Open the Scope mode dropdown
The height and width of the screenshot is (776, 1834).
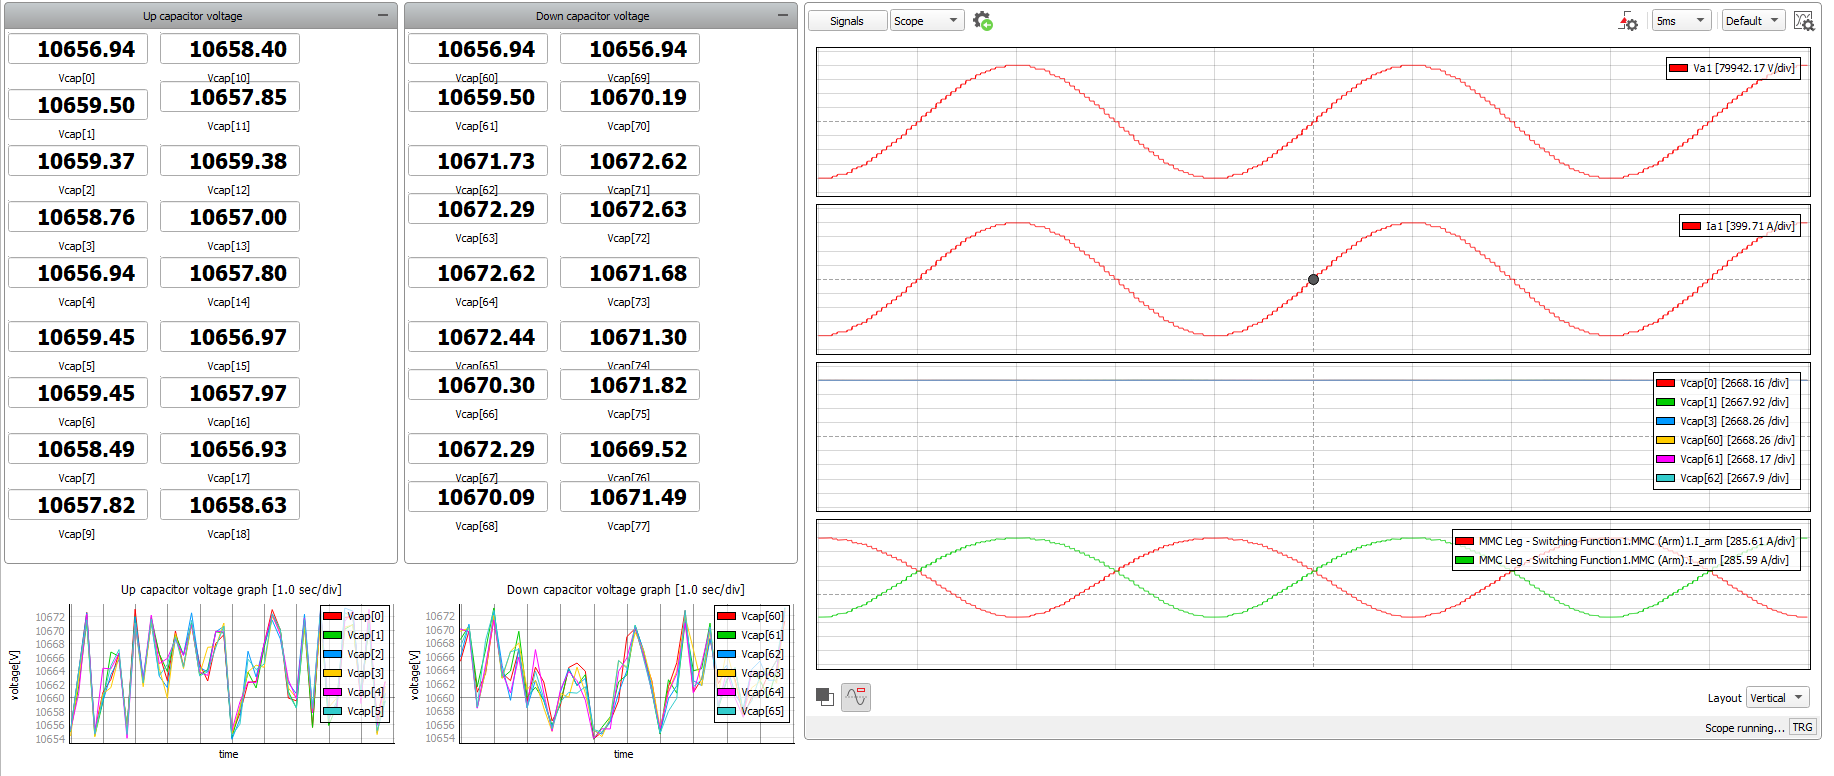click(x=926, y=21)
